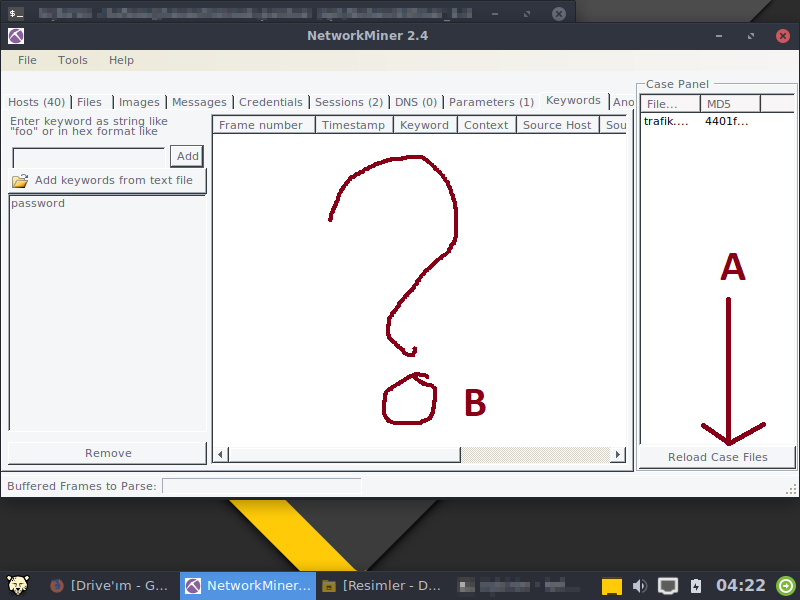800x600 pixels.
Task: Go to the Parameters (1) tab
Action: (x=491, y=102)
